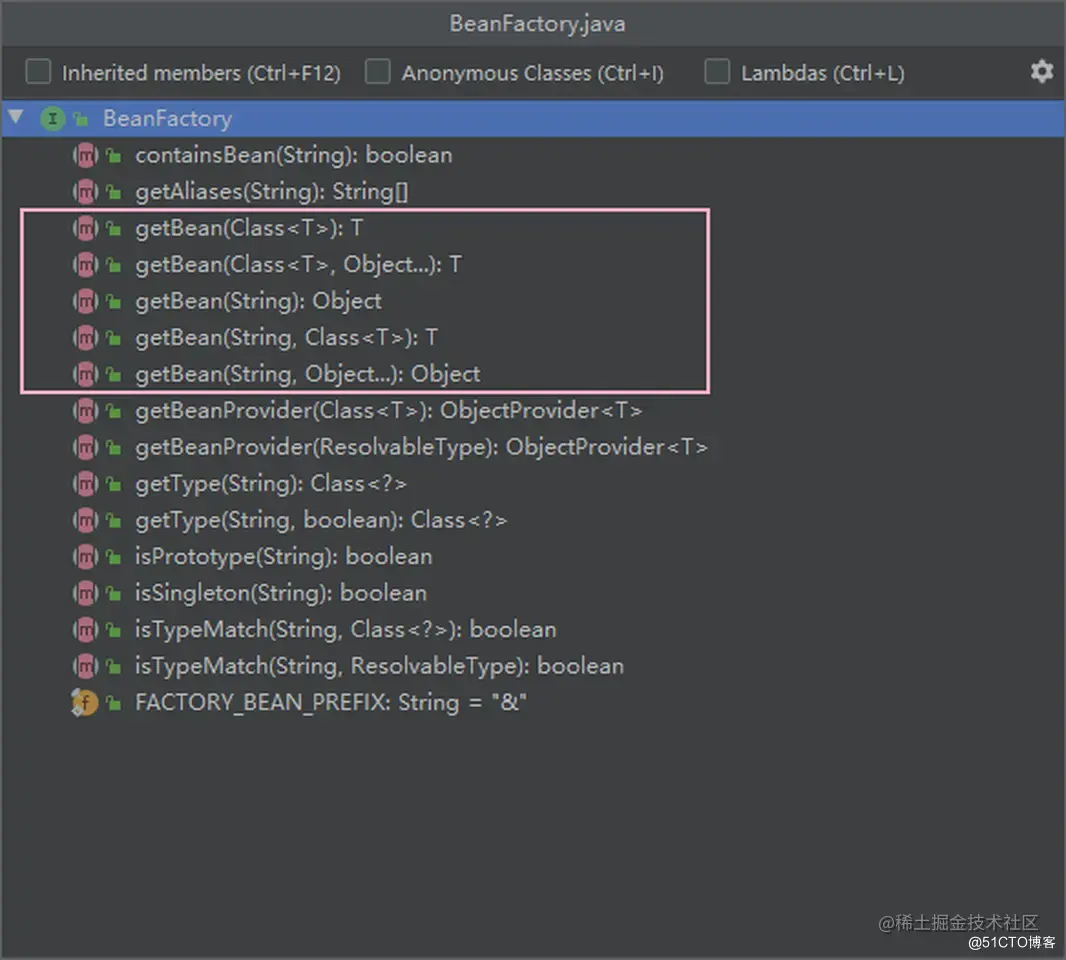
Task: Select getAliases(String): String[]
Action: click(271, 192)
